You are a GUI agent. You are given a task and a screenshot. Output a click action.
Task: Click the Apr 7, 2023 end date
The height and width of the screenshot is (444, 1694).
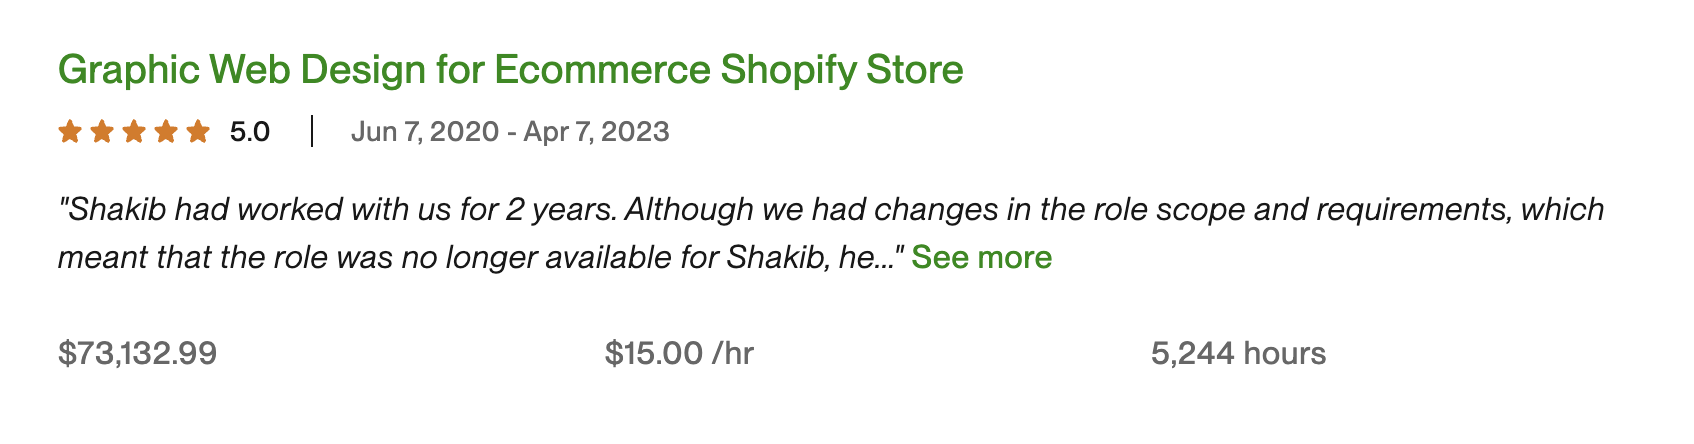click(596, 132)
